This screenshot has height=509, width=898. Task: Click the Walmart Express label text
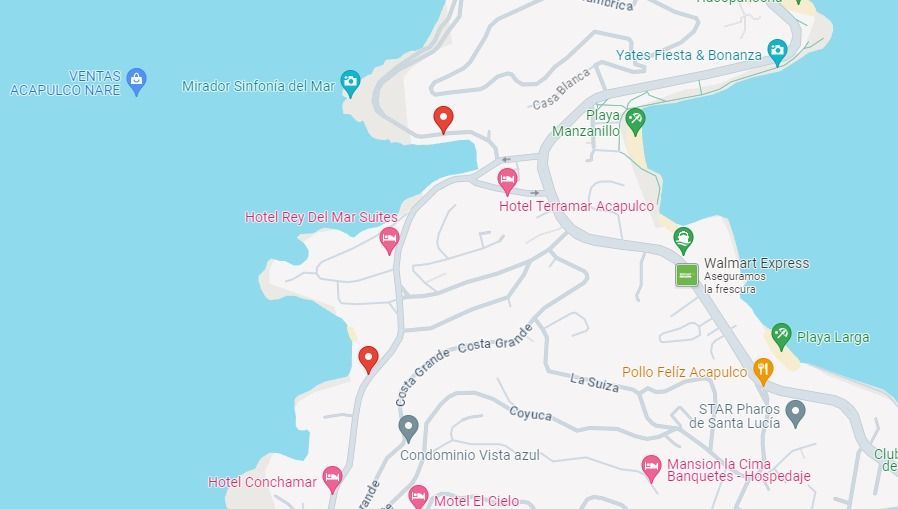point(757,263)
